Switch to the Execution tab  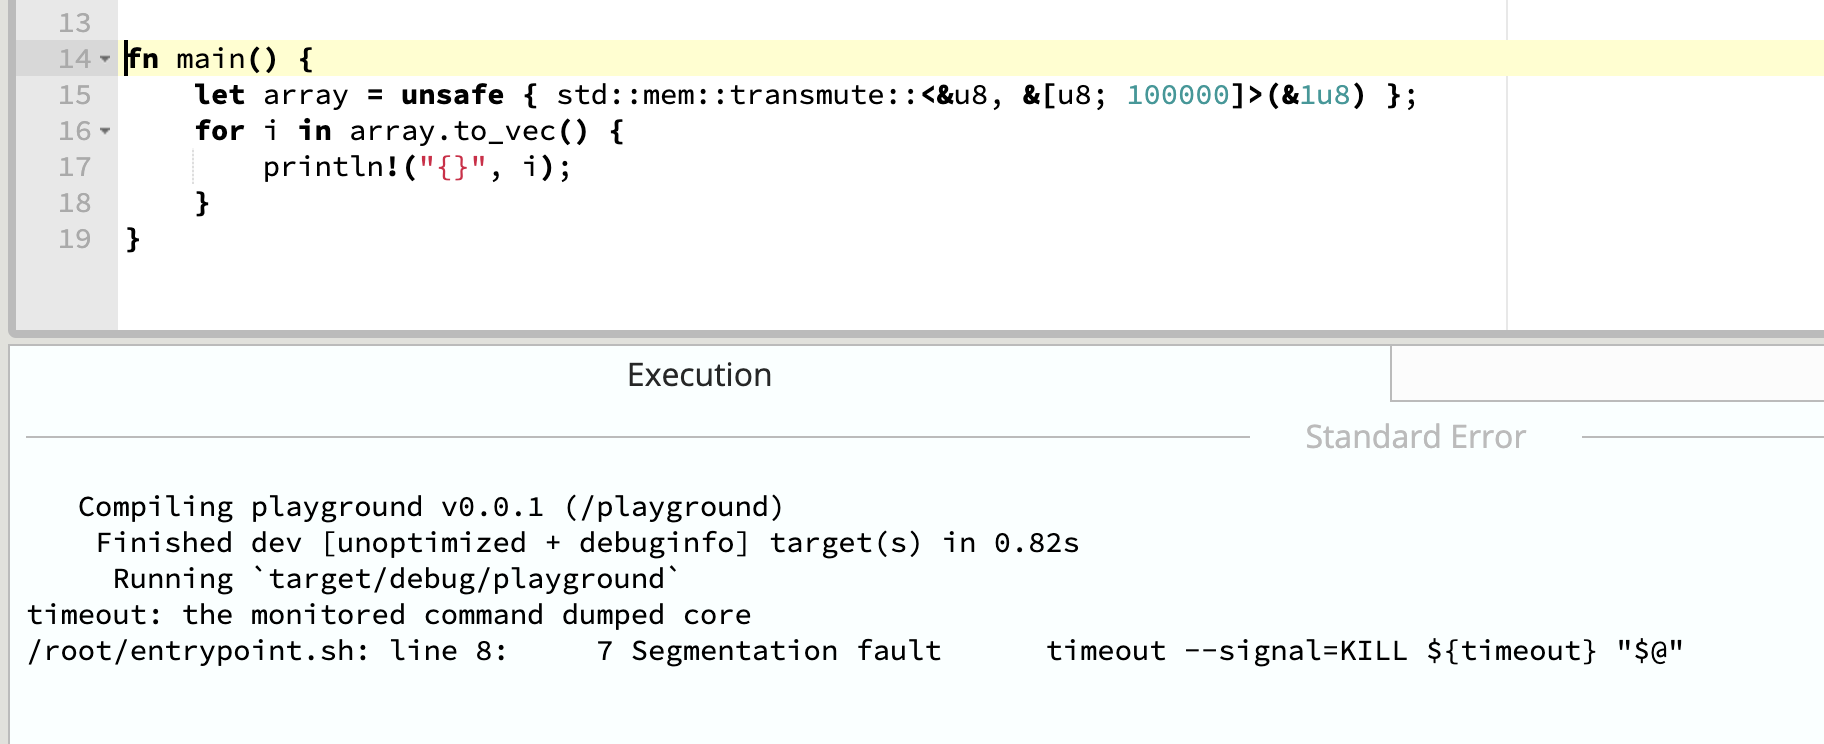coord(700,375)
